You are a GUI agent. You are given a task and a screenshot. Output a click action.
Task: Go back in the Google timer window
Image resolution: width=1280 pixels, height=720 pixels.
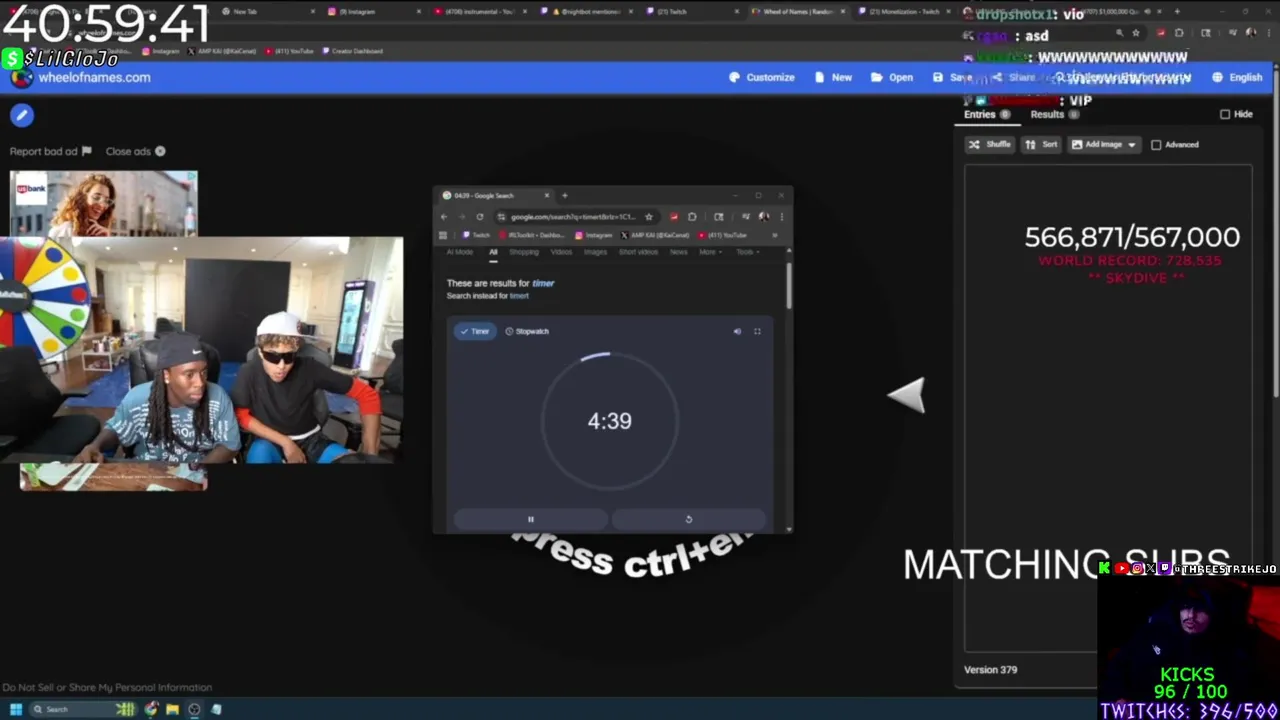coord(444,217)
